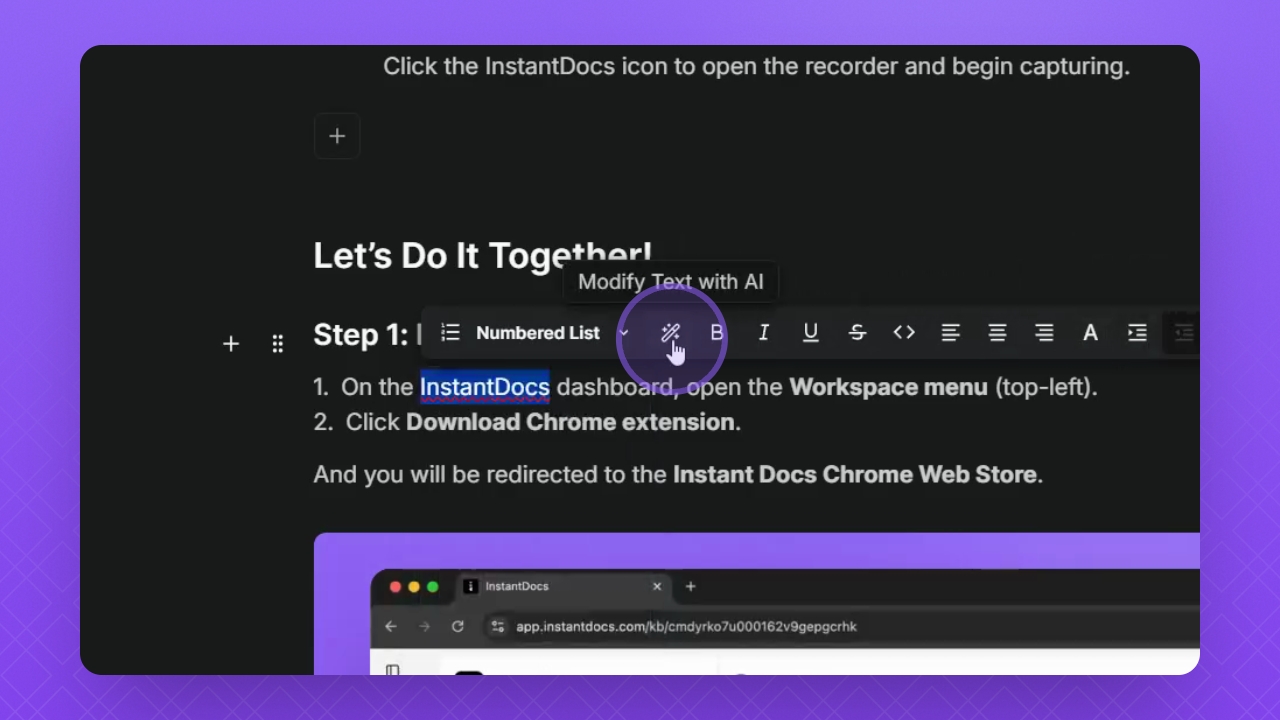Toggle bold formatting
The image size is (1280, 720).
(717, 333)
